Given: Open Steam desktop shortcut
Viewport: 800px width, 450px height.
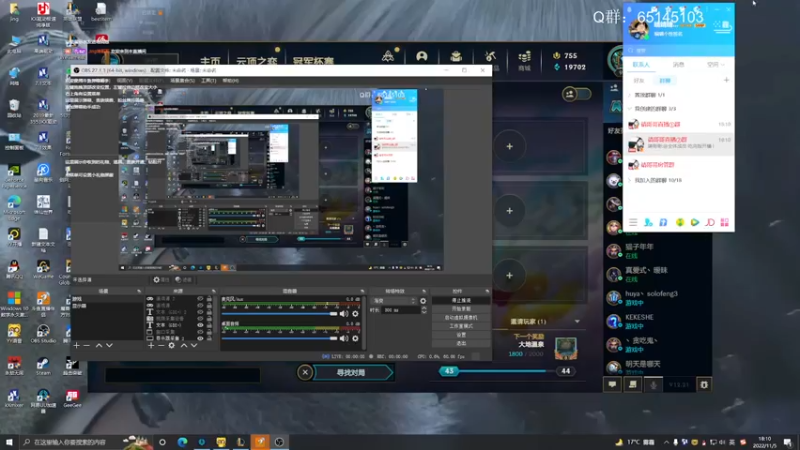Looking at the screenshot, I should 43,366.
